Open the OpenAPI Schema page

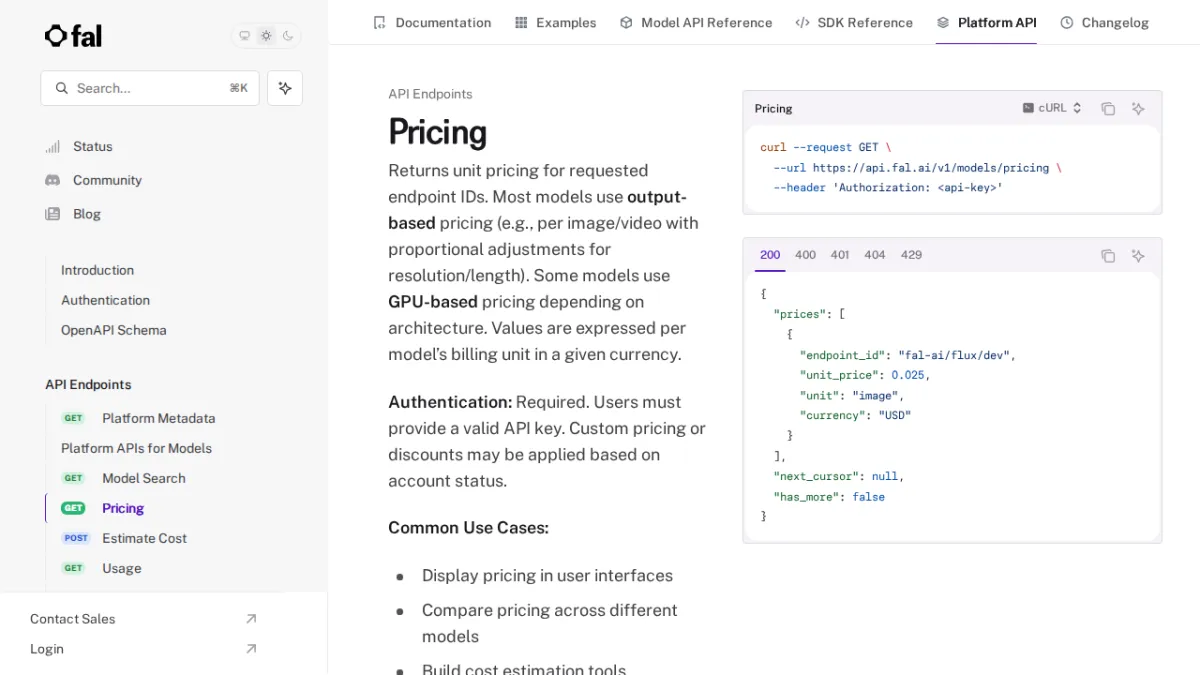[113, 330]
